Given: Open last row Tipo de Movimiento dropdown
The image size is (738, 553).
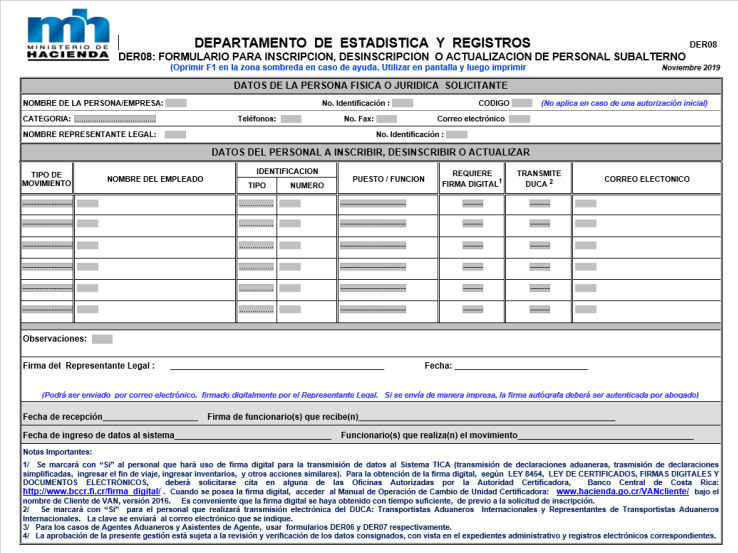Looking at the screenshot, I should 46,309.
